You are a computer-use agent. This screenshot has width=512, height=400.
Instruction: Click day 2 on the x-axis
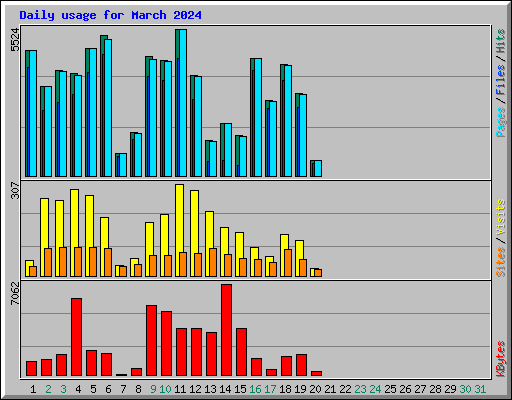tap(48, 389)
